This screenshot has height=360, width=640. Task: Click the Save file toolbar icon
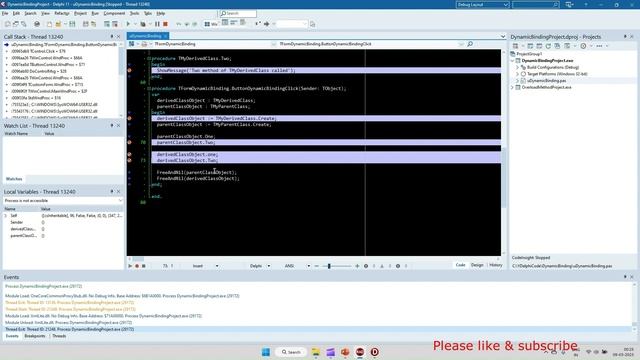72,24
